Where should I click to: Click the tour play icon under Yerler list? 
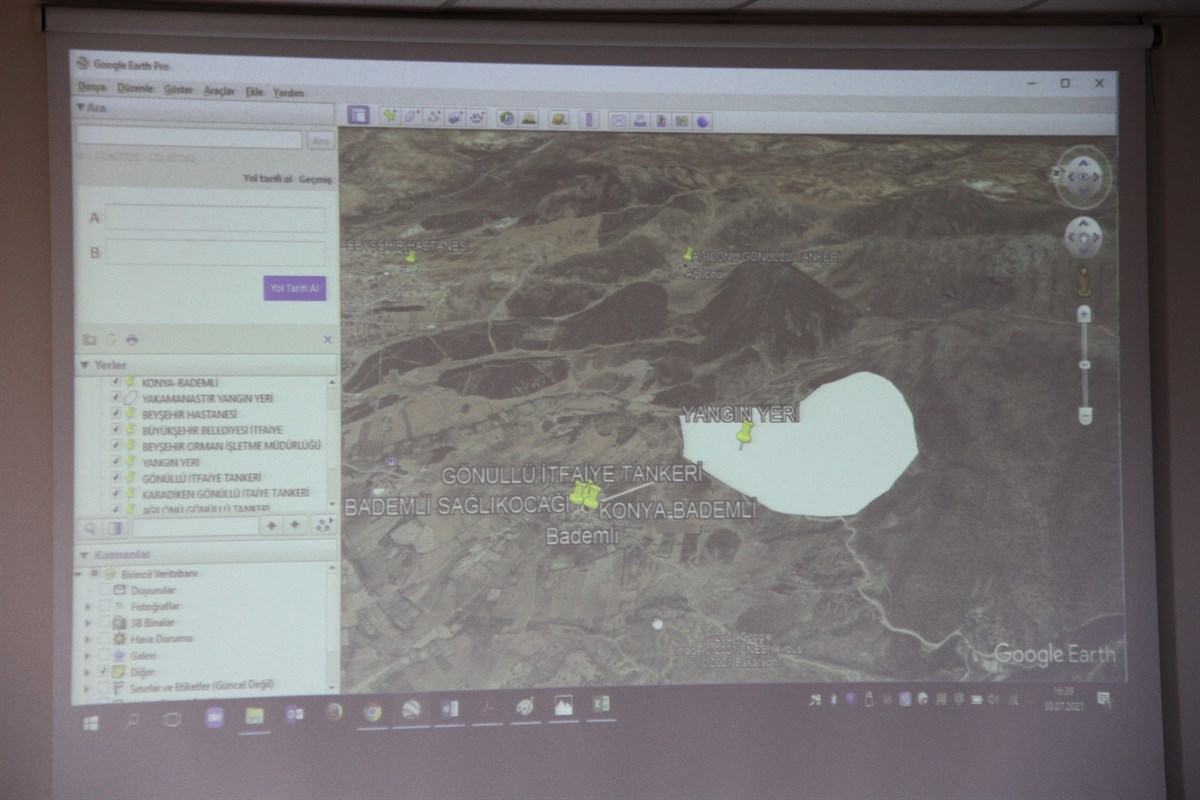pyautogui.click(x=323, y=525)
